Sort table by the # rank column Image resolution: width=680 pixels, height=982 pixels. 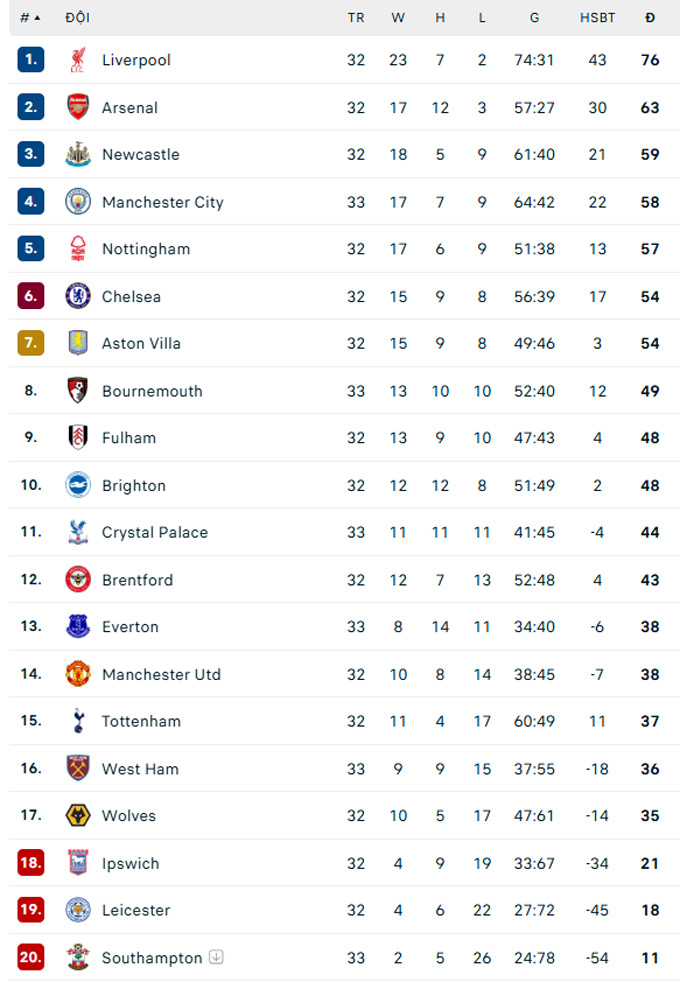tap(30, 18)
